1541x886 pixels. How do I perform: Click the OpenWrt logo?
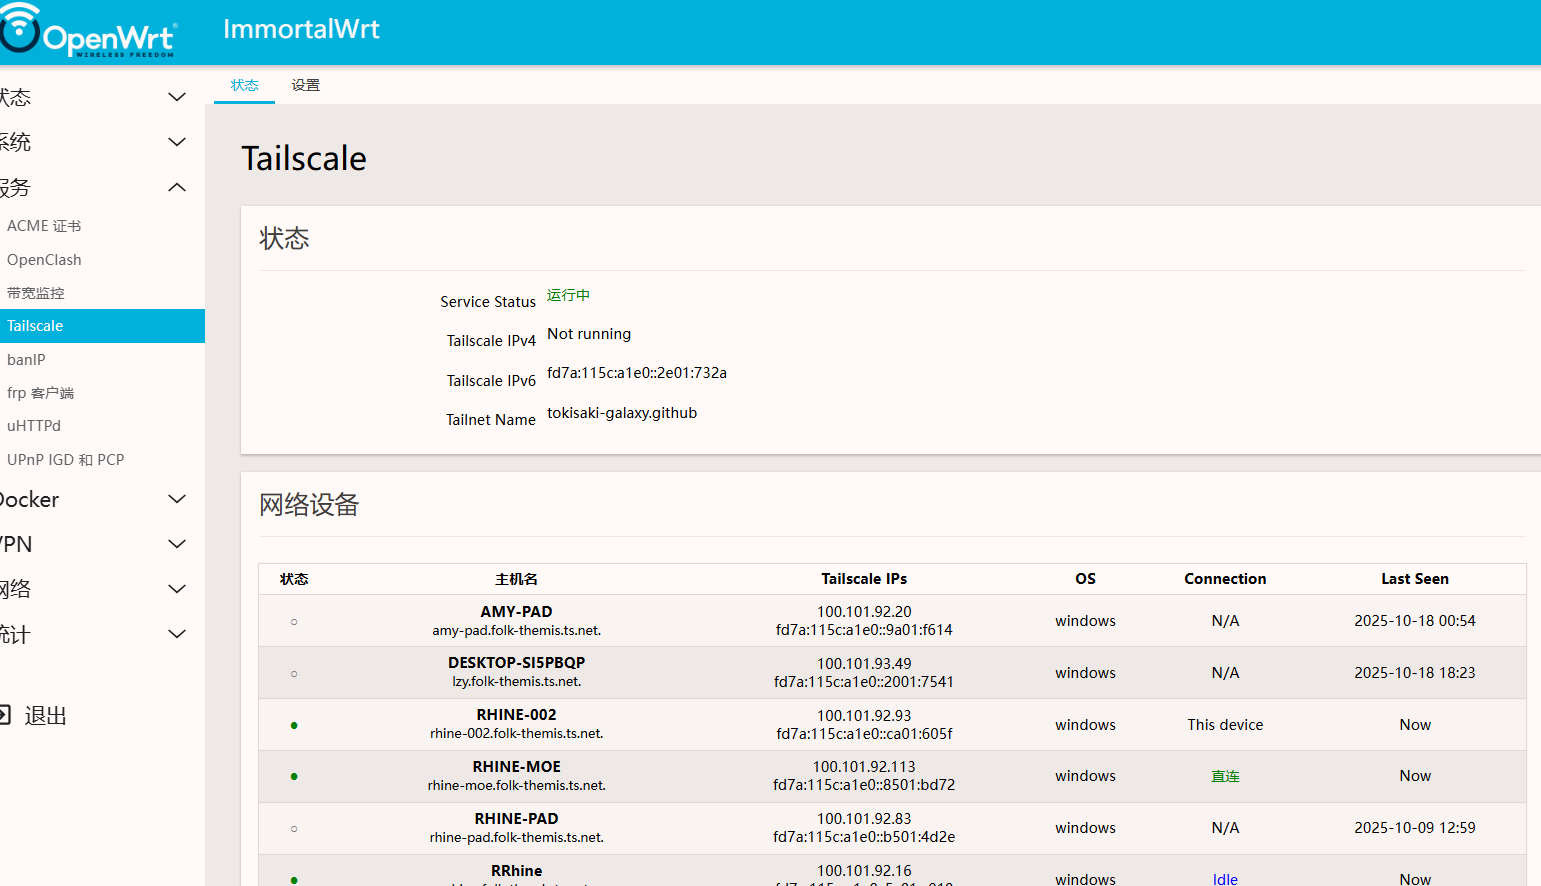point(88,30)
